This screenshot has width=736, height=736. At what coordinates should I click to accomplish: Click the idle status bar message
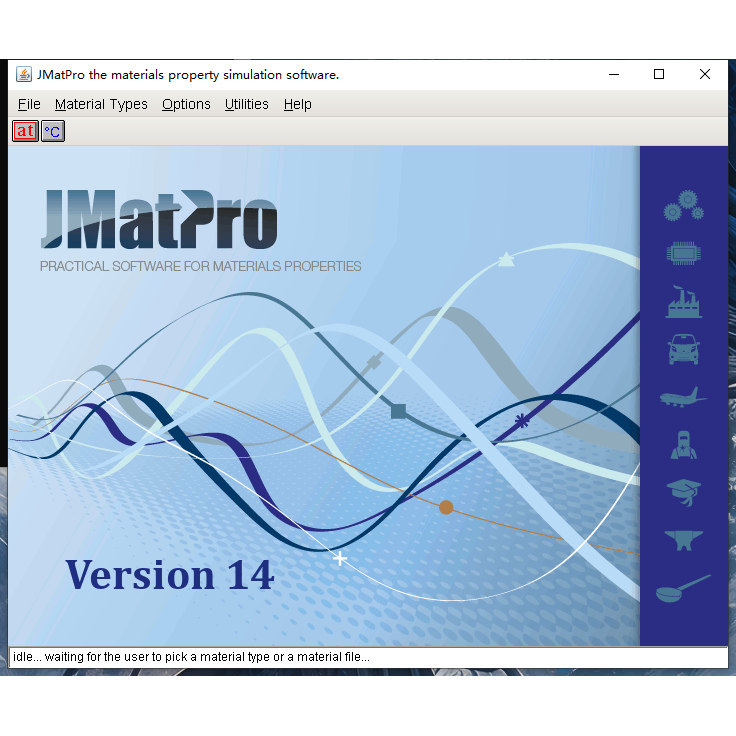(x=192, y=657)
